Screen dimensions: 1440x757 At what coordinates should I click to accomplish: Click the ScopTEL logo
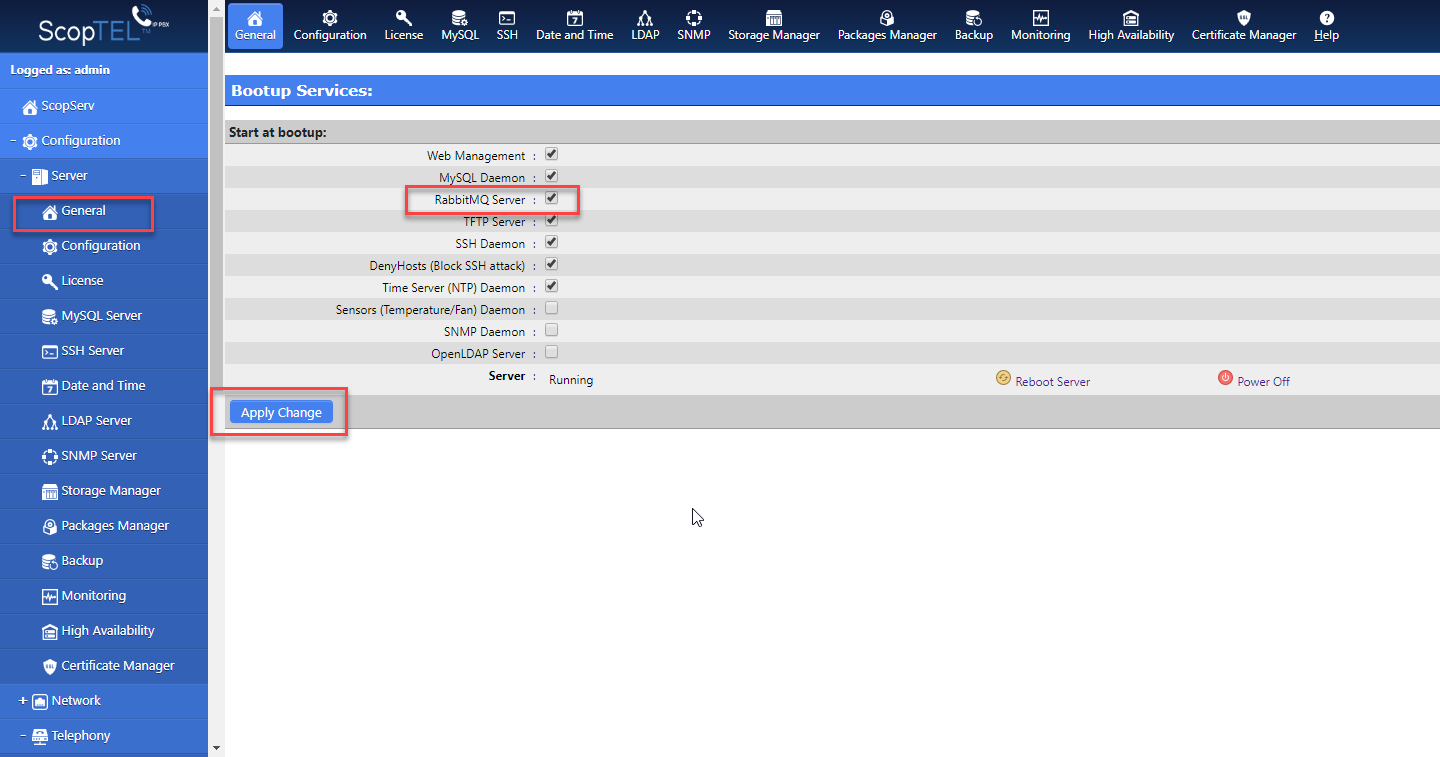(104, 25)
